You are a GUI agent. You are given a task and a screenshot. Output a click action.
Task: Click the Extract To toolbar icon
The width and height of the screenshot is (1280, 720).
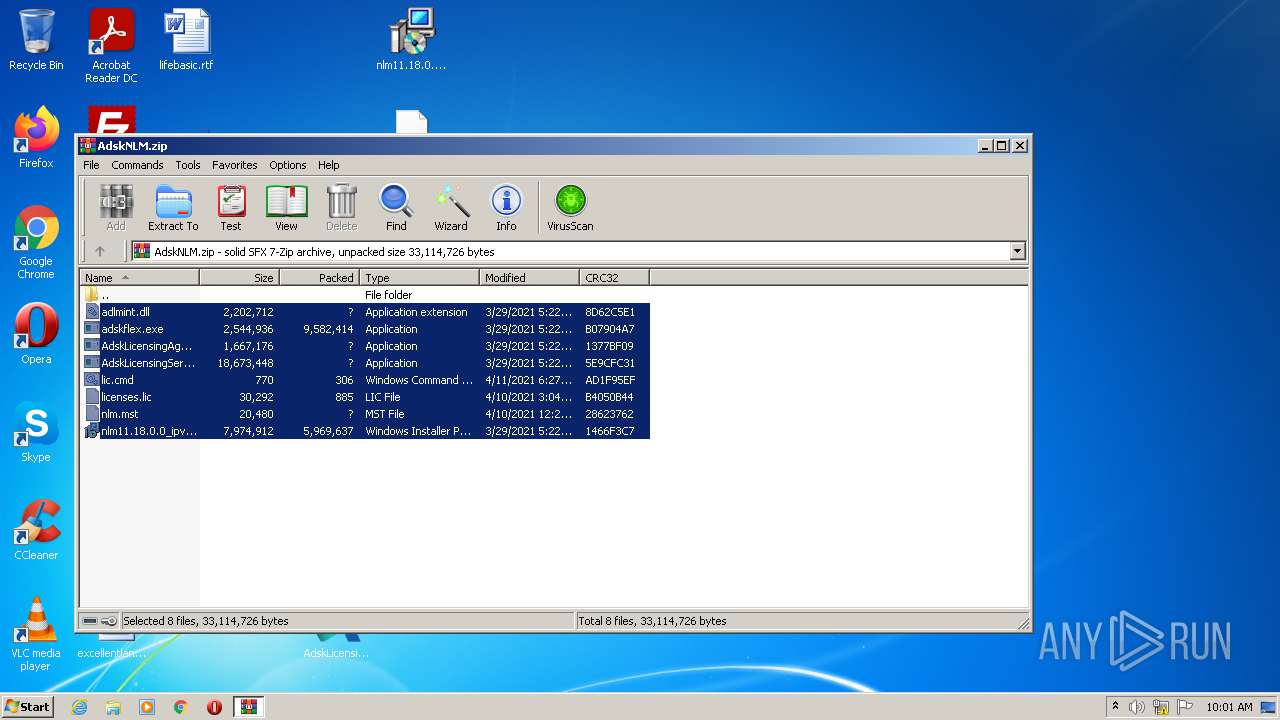pyautogui.click(x=173, y=208)
